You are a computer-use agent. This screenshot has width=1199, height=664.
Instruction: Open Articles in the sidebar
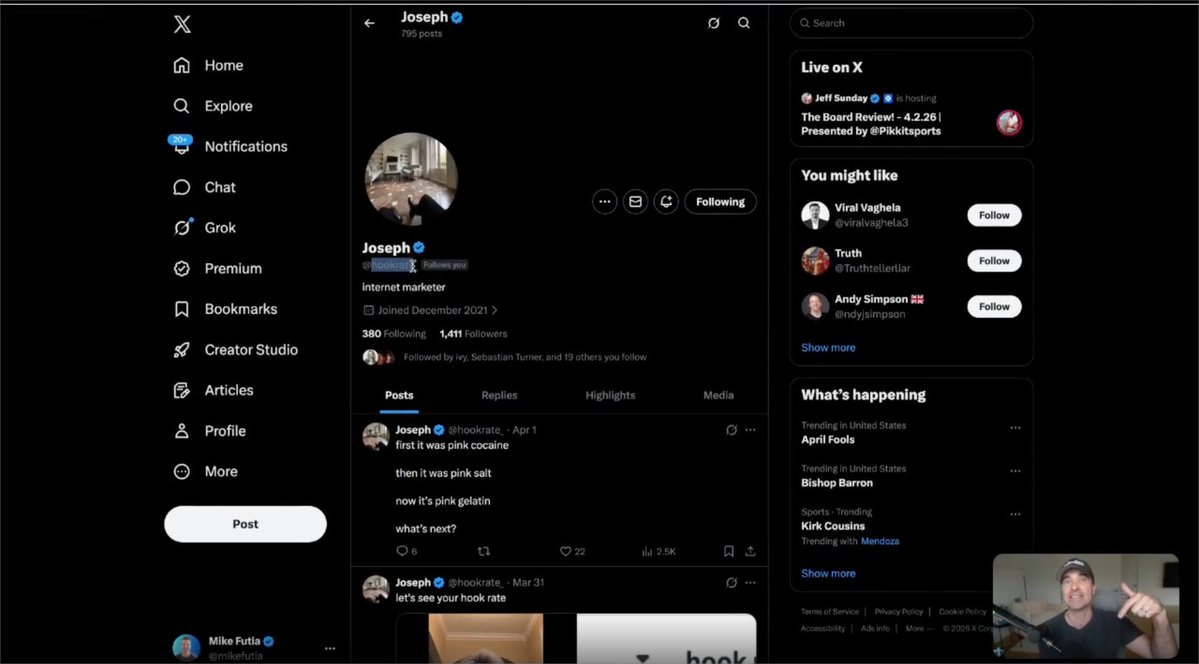213,390
